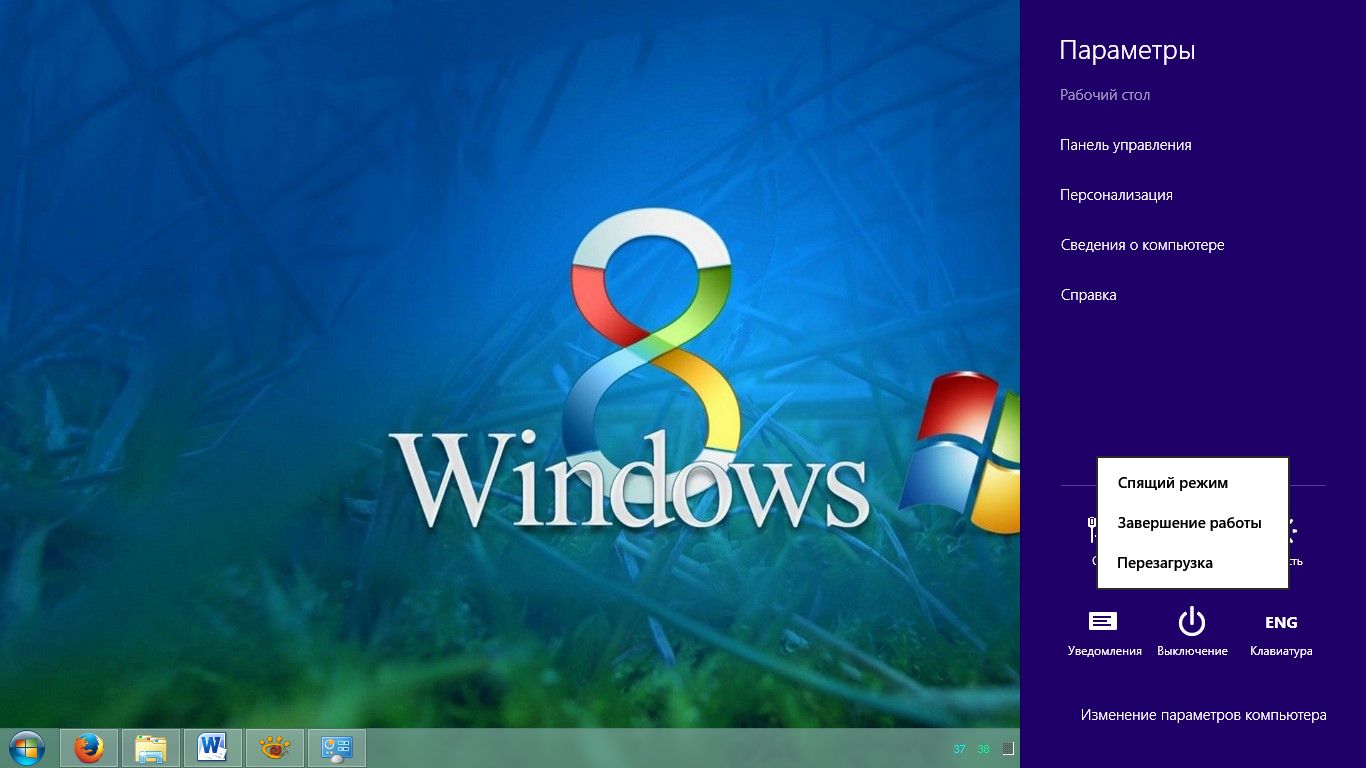Click the eye-shaped image viewer taskbar icon
This screenshot has height=768, width=1366.
tap(275, 748)
